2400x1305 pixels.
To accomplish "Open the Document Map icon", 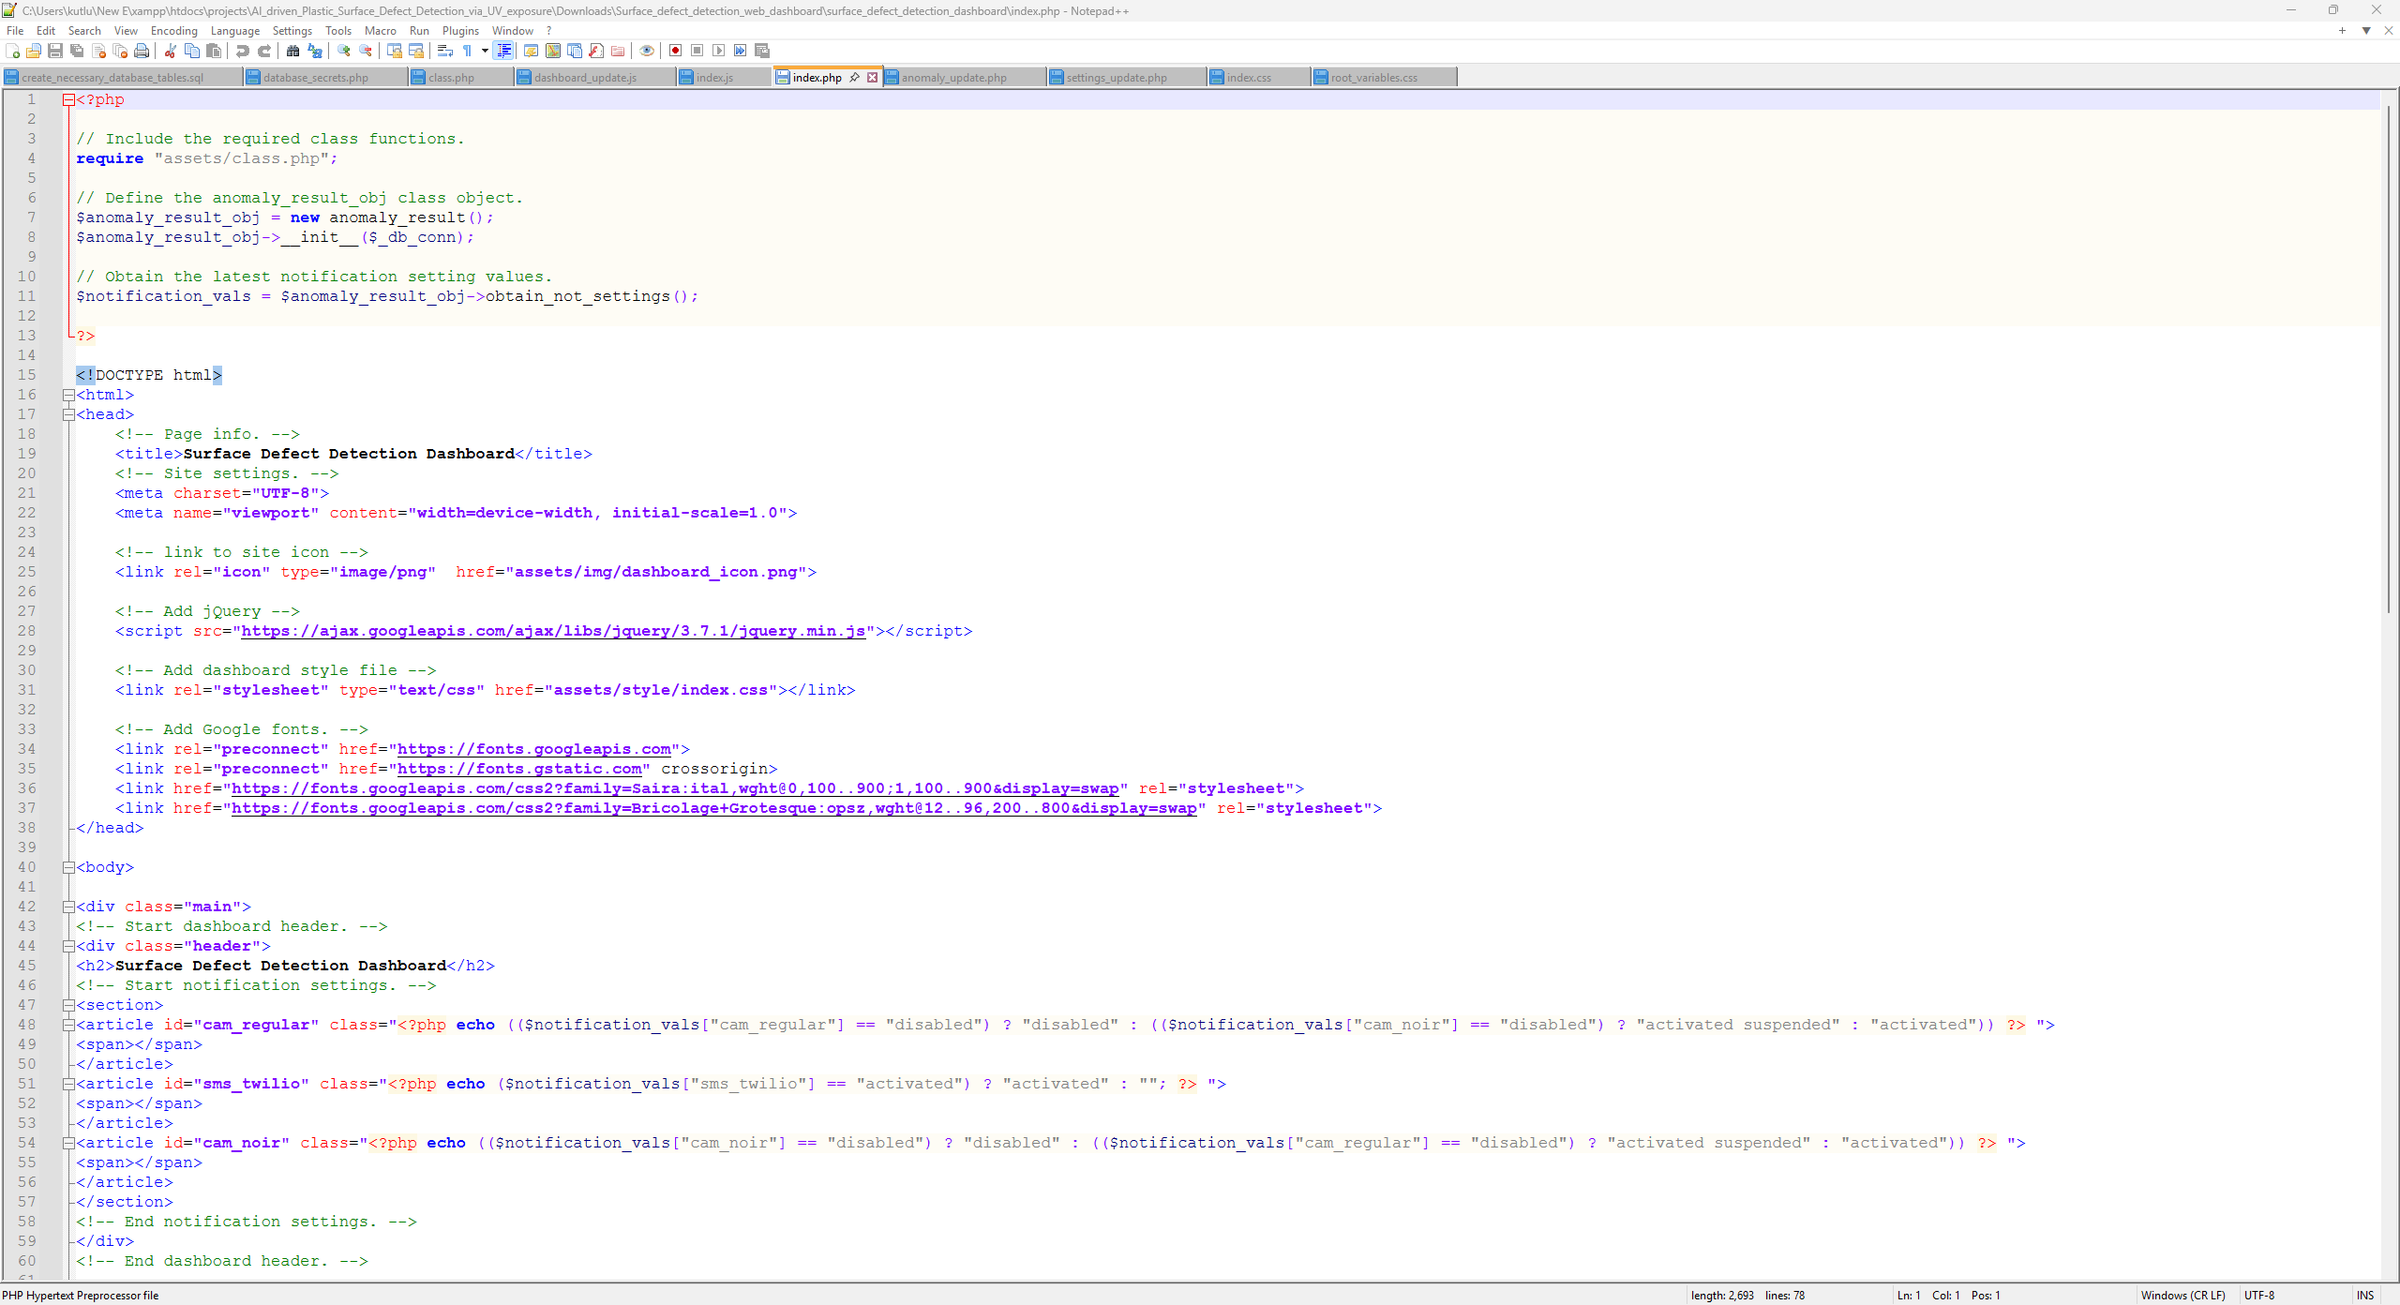I will [553, 50].
